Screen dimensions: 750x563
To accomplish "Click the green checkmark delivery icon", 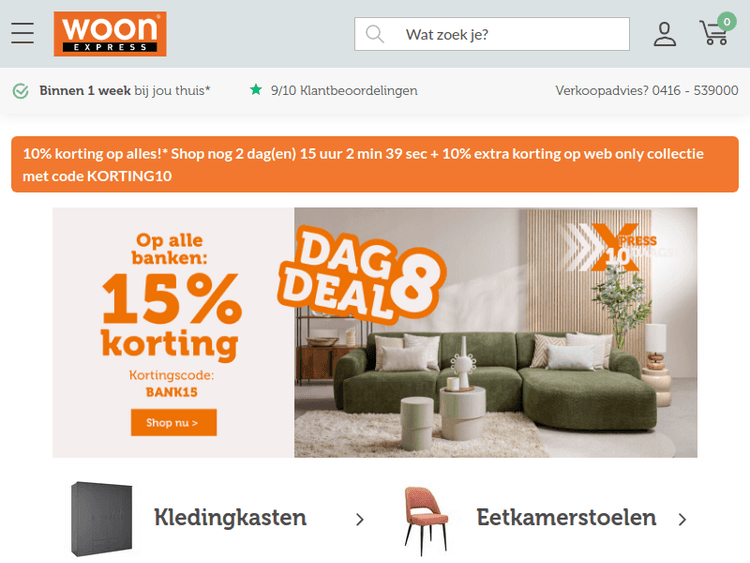I will pos(21,90).
